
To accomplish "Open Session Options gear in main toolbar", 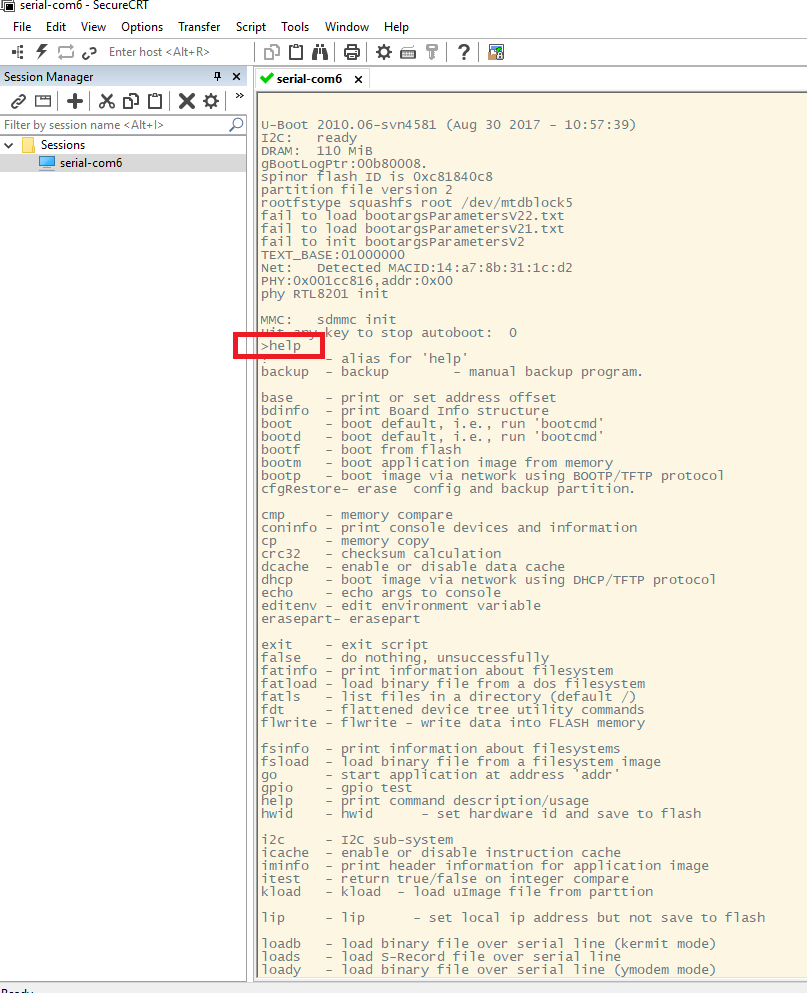I will tap(384, 52).
